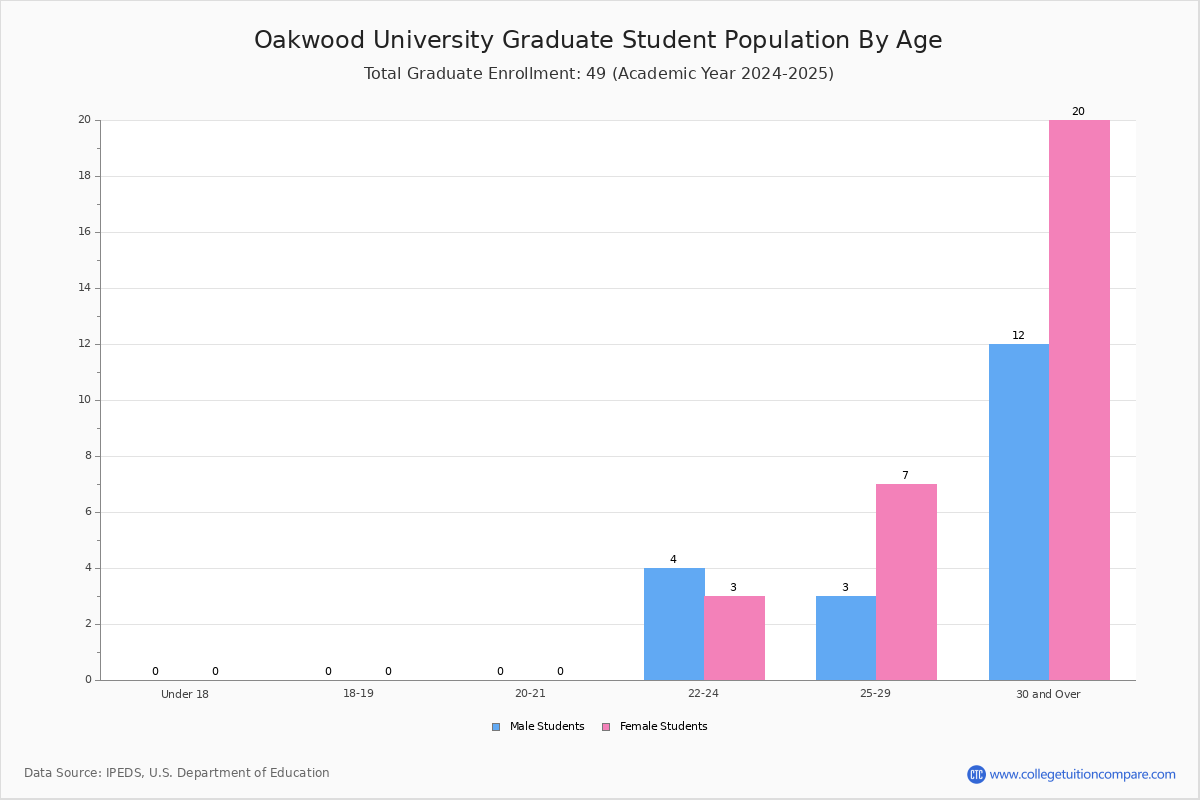Screen dimensions: 1200x800
Task: Click the Total Graduate Enrollment subtitle
Action: click(x=598, y=74)
